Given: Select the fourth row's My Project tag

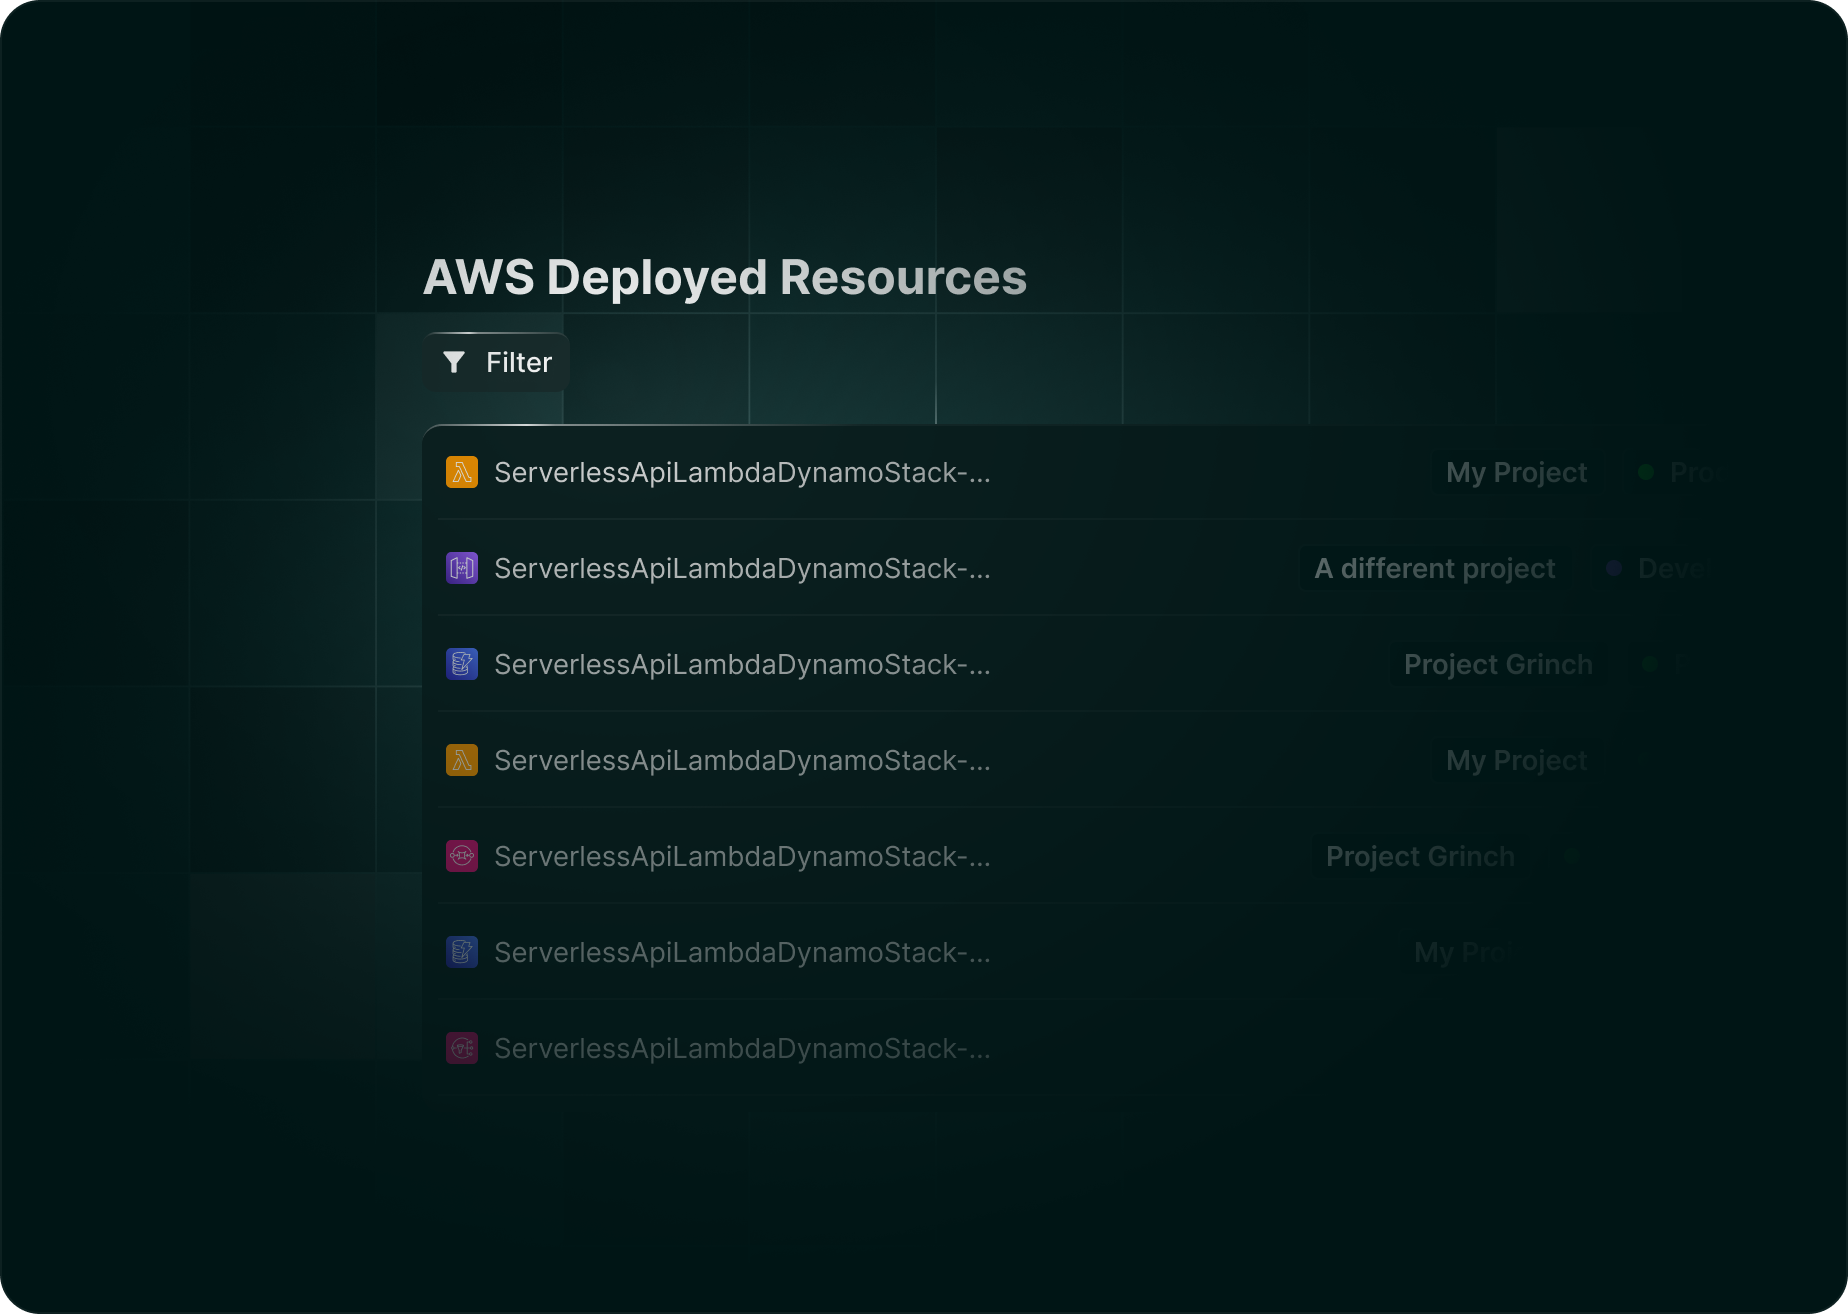Looking at the screenshot, I should pos(1516,760).
